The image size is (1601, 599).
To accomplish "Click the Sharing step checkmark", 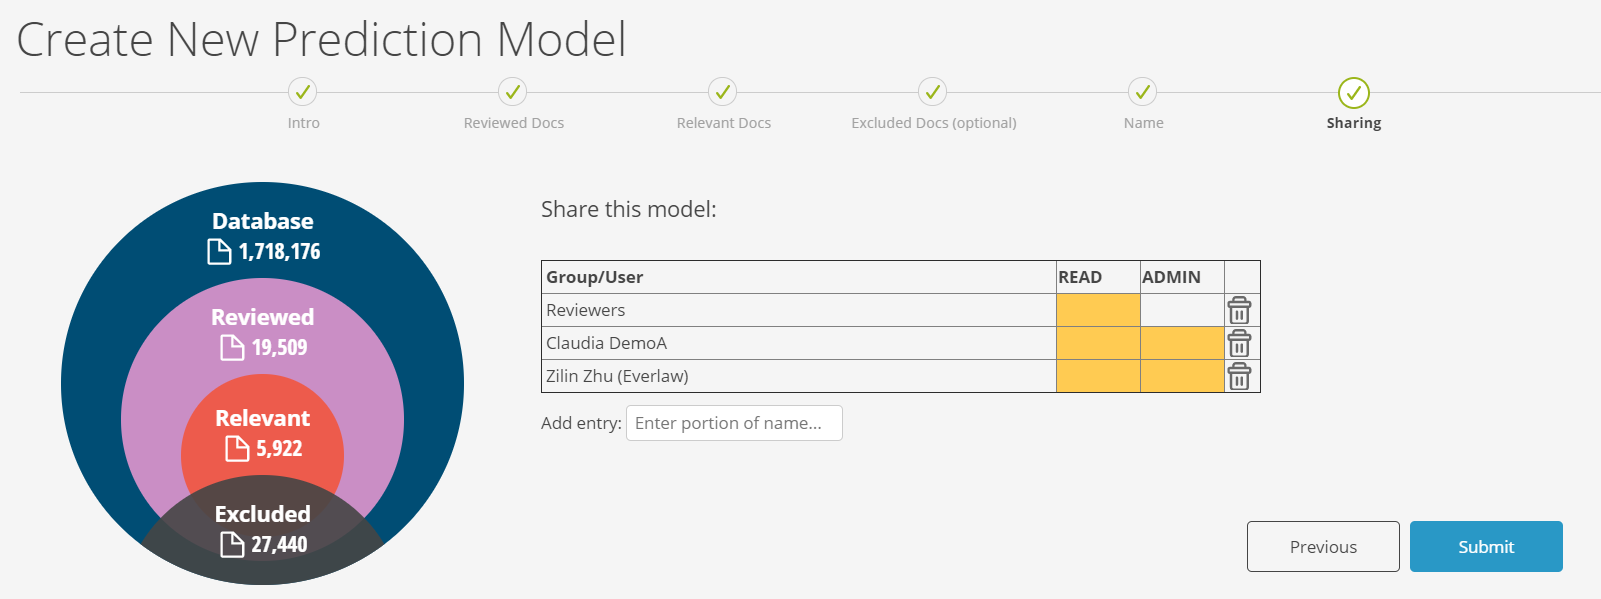I will 1354,93.
